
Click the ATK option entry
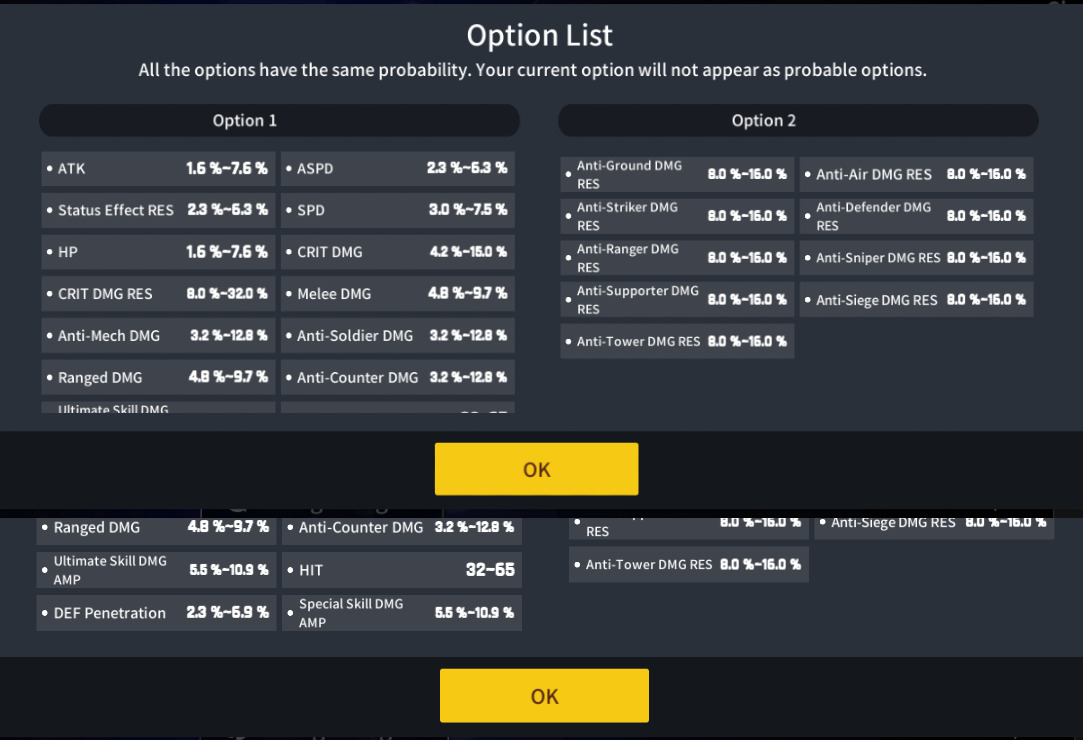click(157, 169)
